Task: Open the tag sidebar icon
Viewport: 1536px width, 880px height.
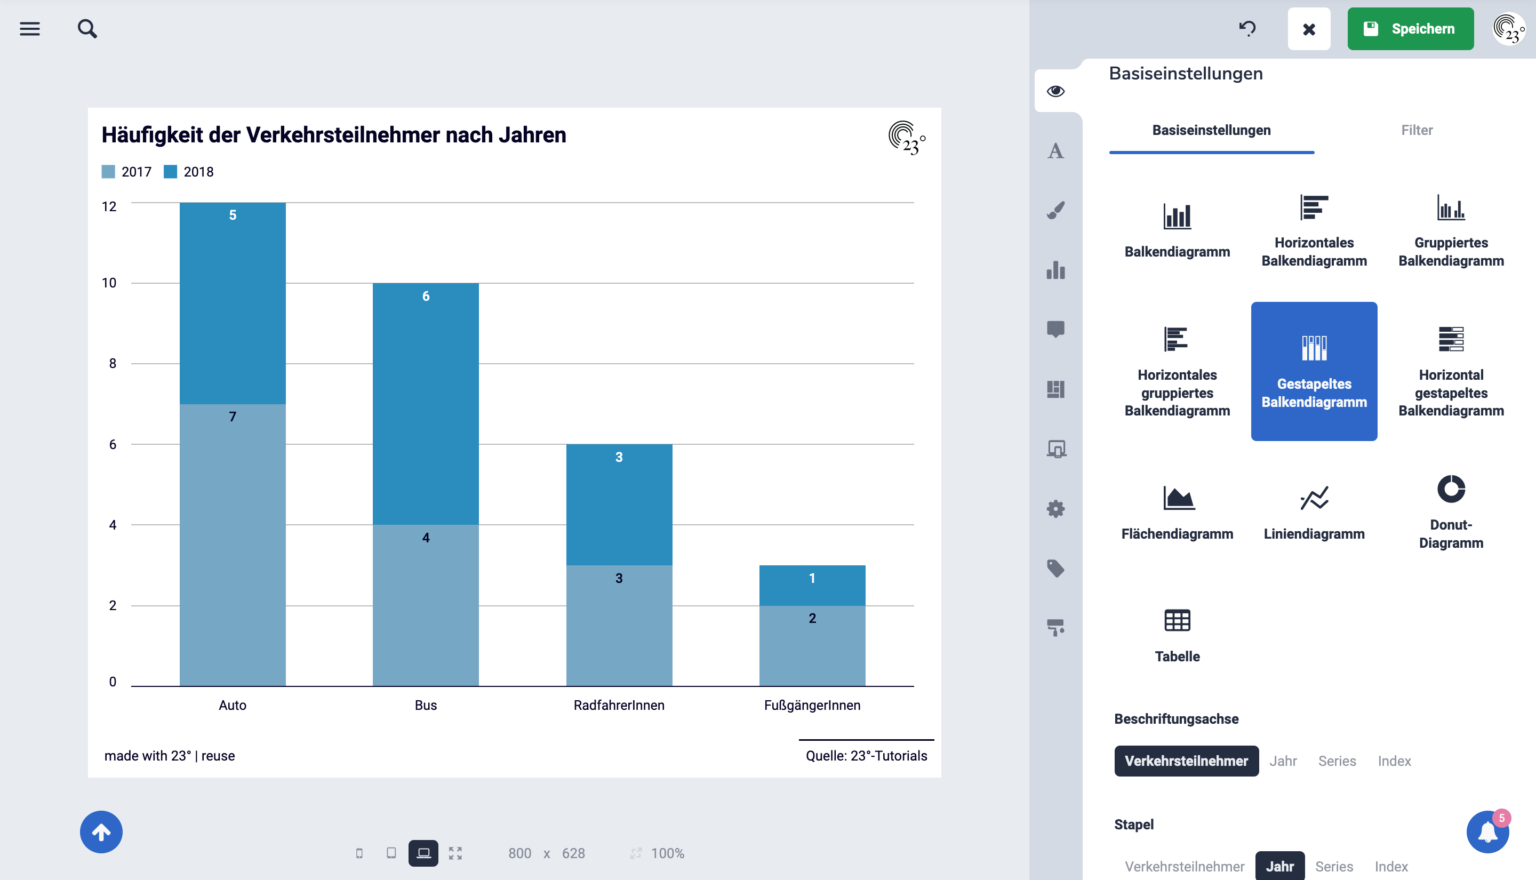Action: (1056, 568)
